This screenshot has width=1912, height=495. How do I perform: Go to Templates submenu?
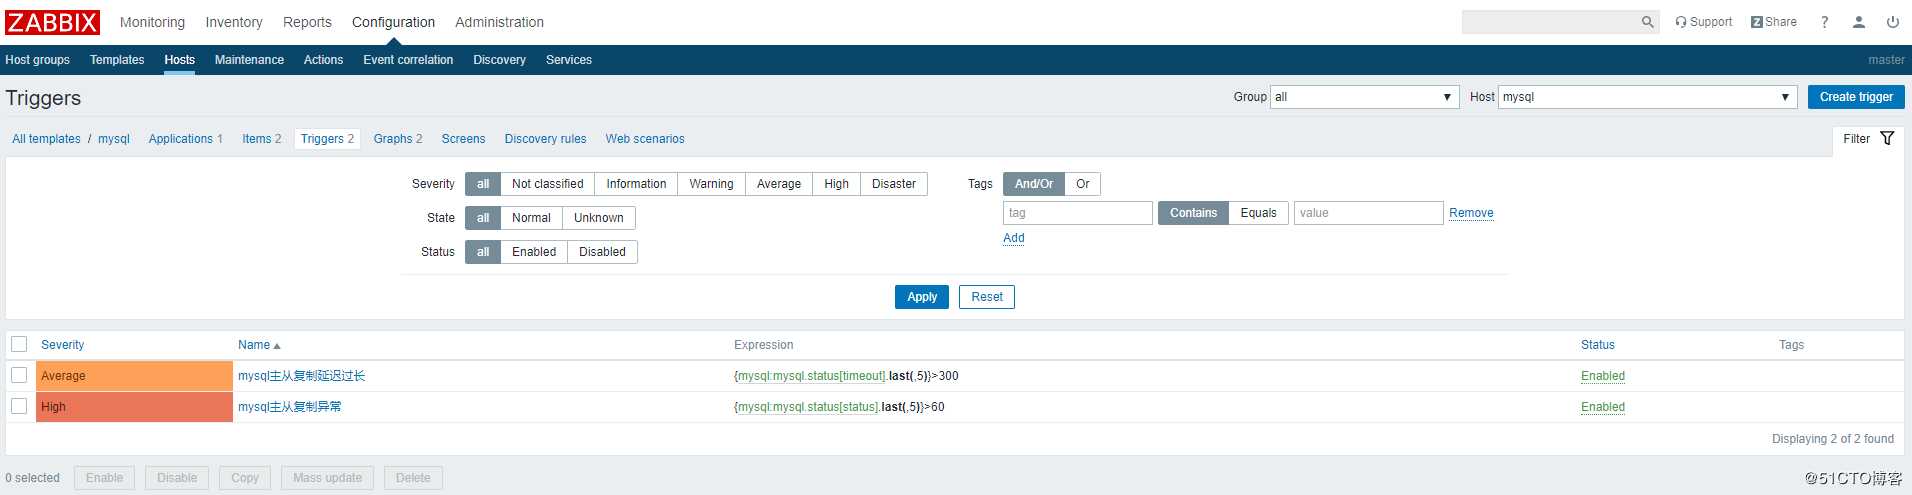click(x=117, y=60)
